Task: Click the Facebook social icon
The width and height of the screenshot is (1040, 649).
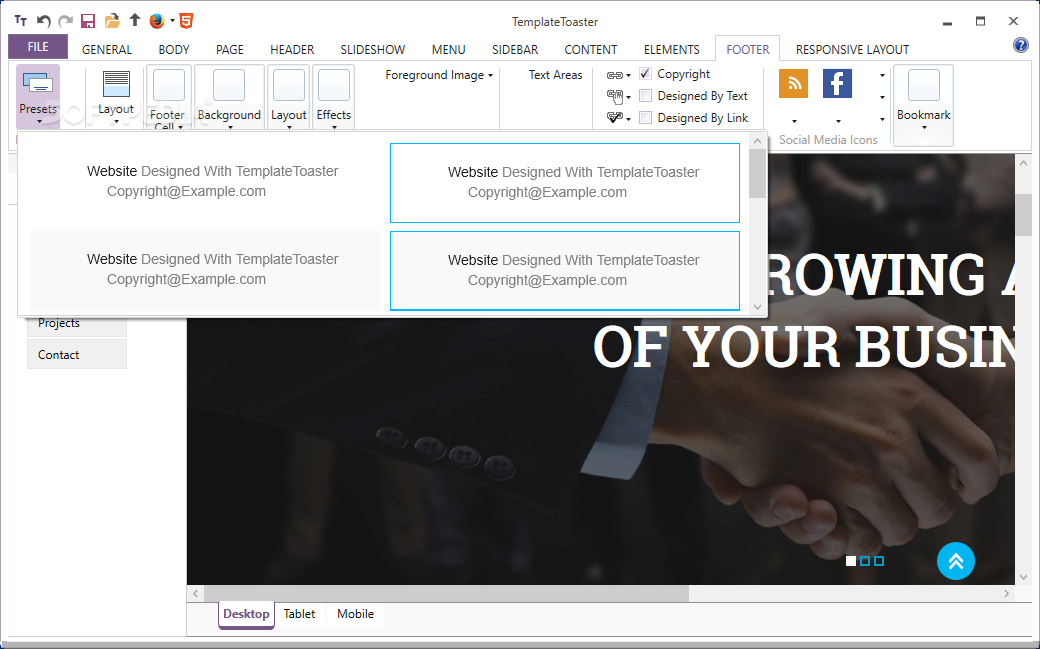Action: click(837, 83)
